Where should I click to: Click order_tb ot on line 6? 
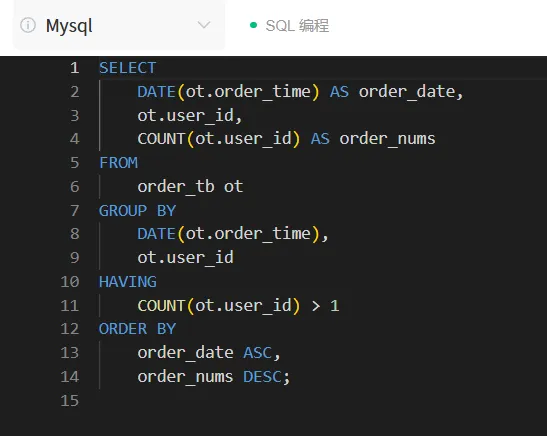pyautogui.click(x=190, y=187)
